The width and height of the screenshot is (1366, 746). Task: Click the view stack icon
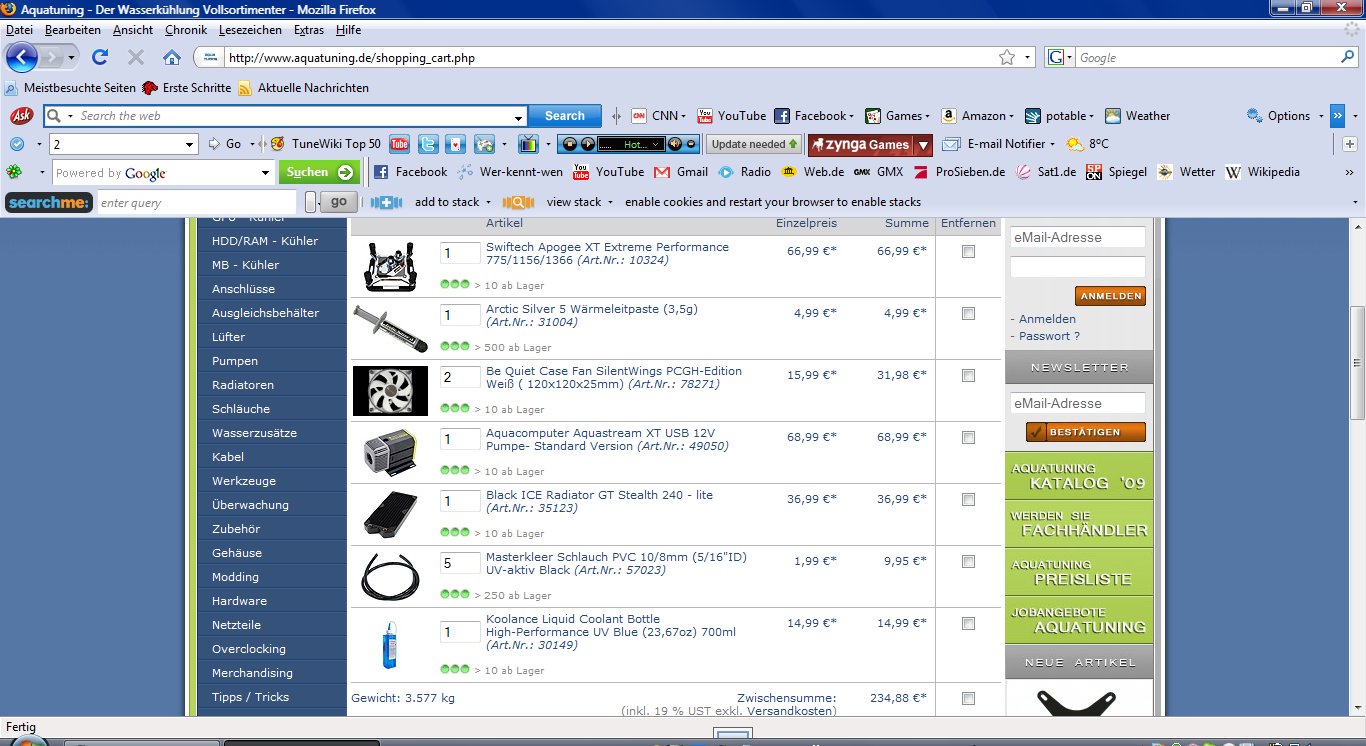[x=518, y=202]
